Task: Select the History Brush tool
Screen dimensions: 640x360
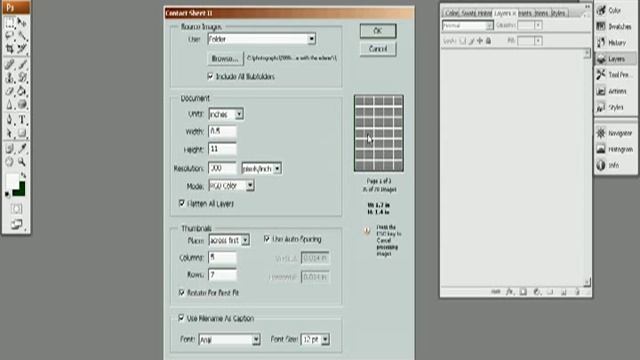Action: tap(22, 78)
